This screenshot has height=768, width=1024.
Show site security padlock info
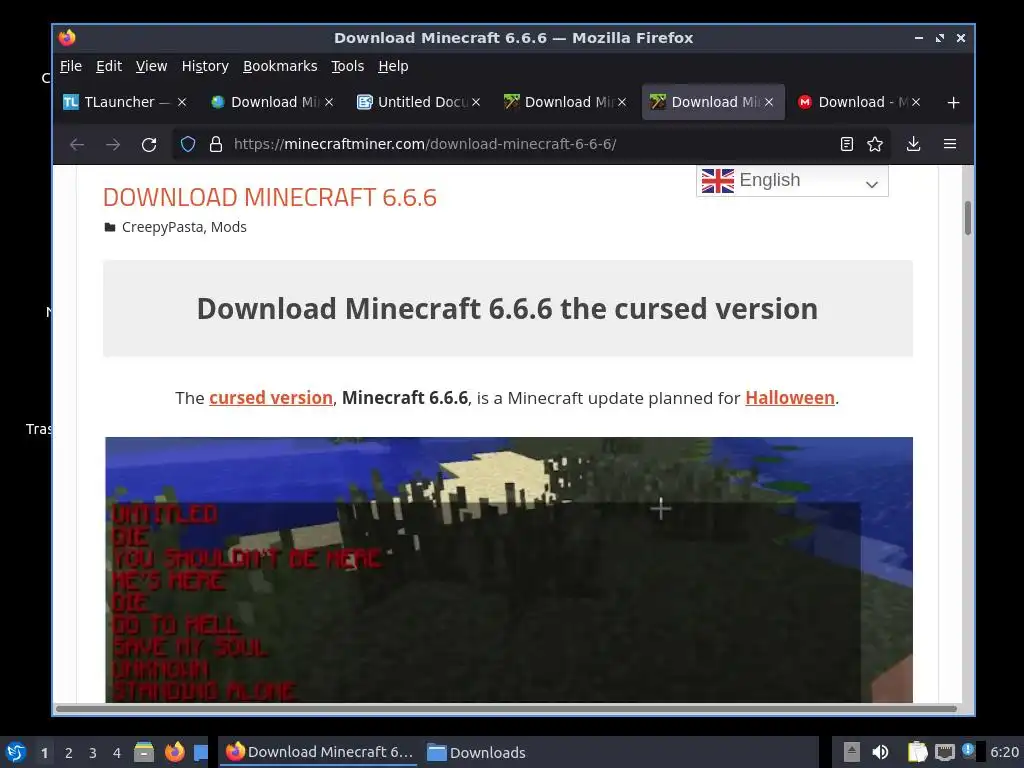tap(216, 144)
